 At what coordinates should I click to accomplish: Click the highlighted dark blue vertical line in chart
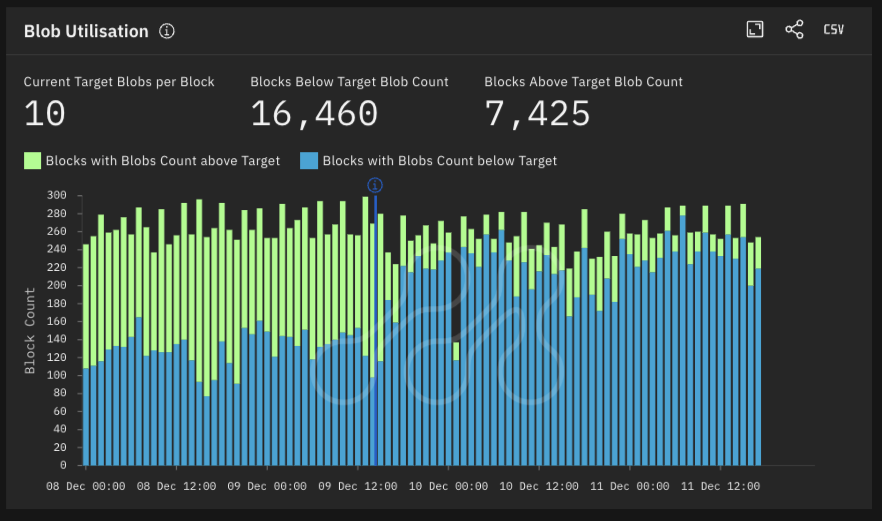click(375, 330)
